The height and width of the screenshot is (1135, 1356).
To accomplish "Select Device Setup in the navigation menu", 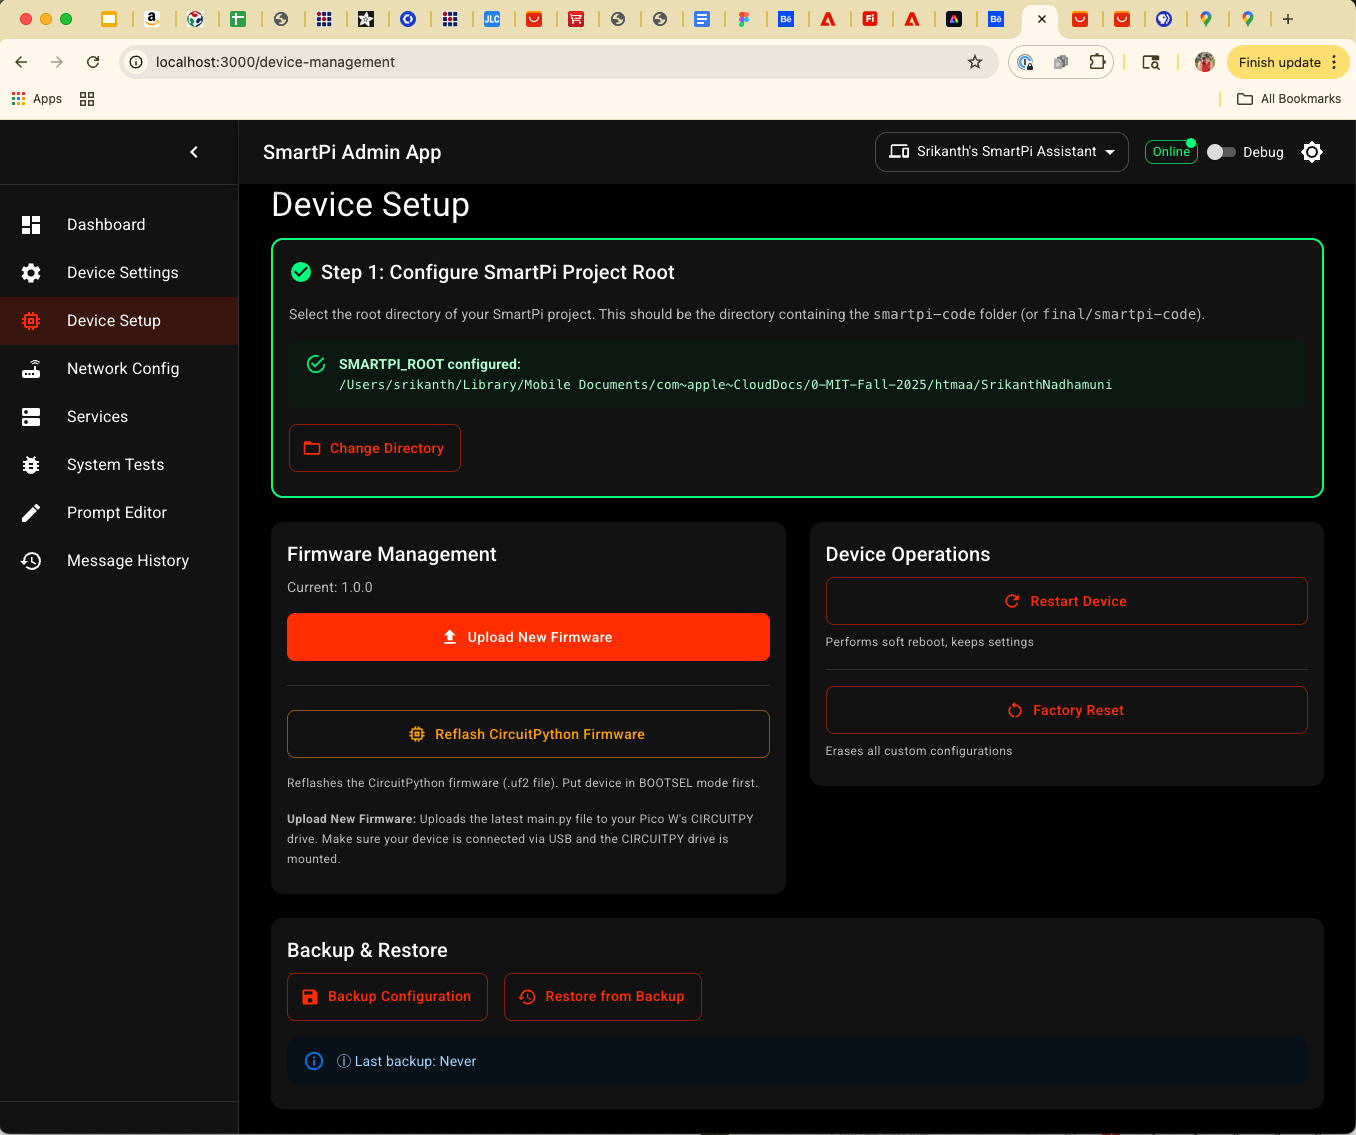I will coord(113,320).
